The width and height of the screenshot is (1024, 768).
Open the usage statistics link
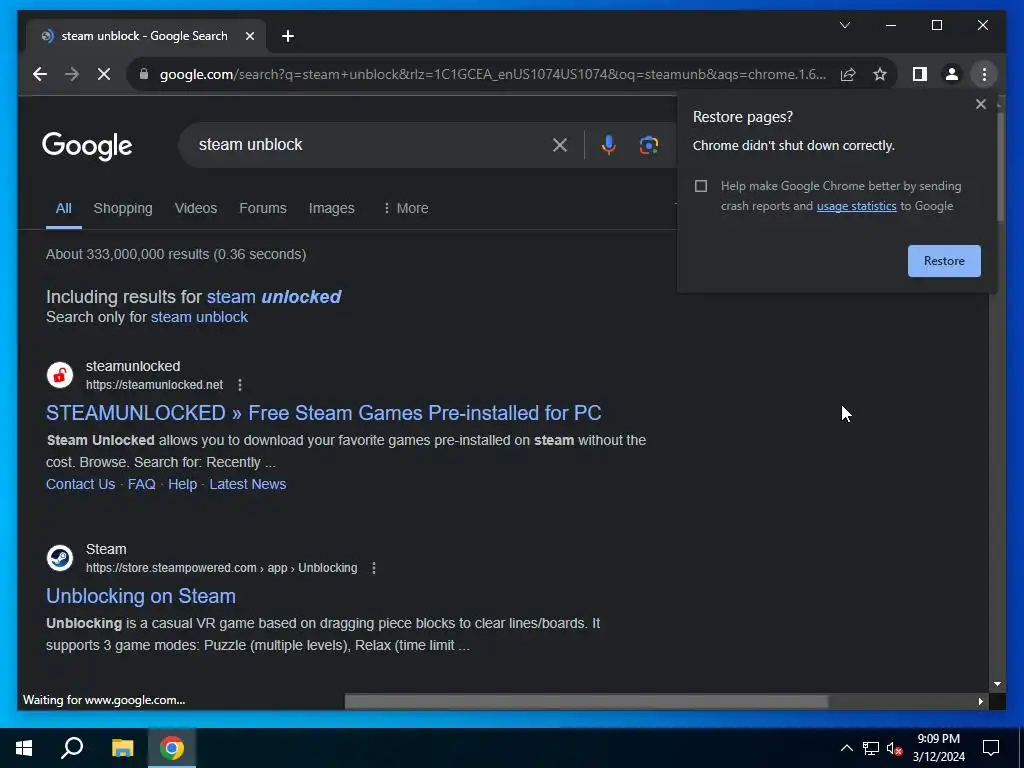[856, 206]
